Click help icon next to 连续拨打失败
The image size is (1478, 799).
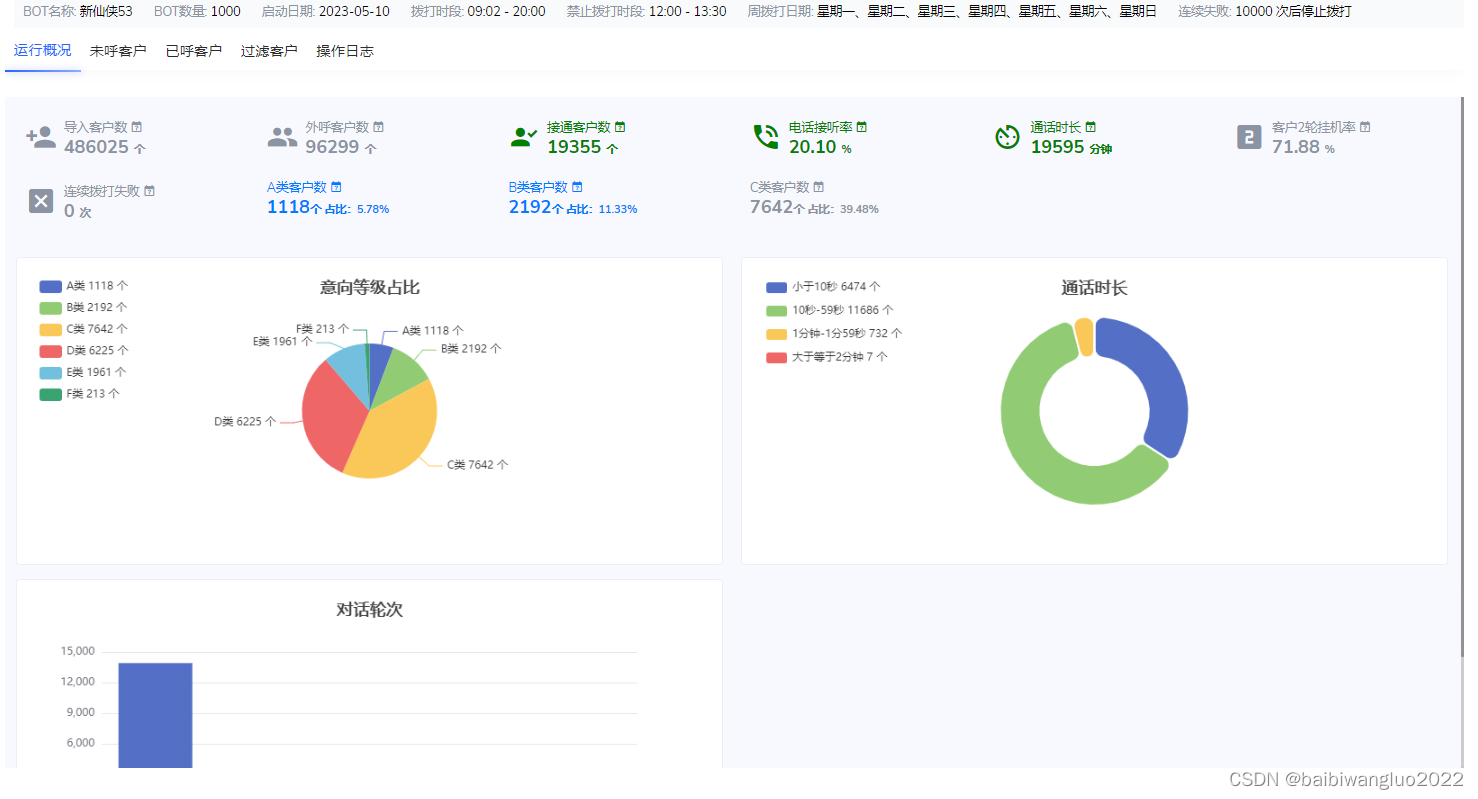coord(150,190)
